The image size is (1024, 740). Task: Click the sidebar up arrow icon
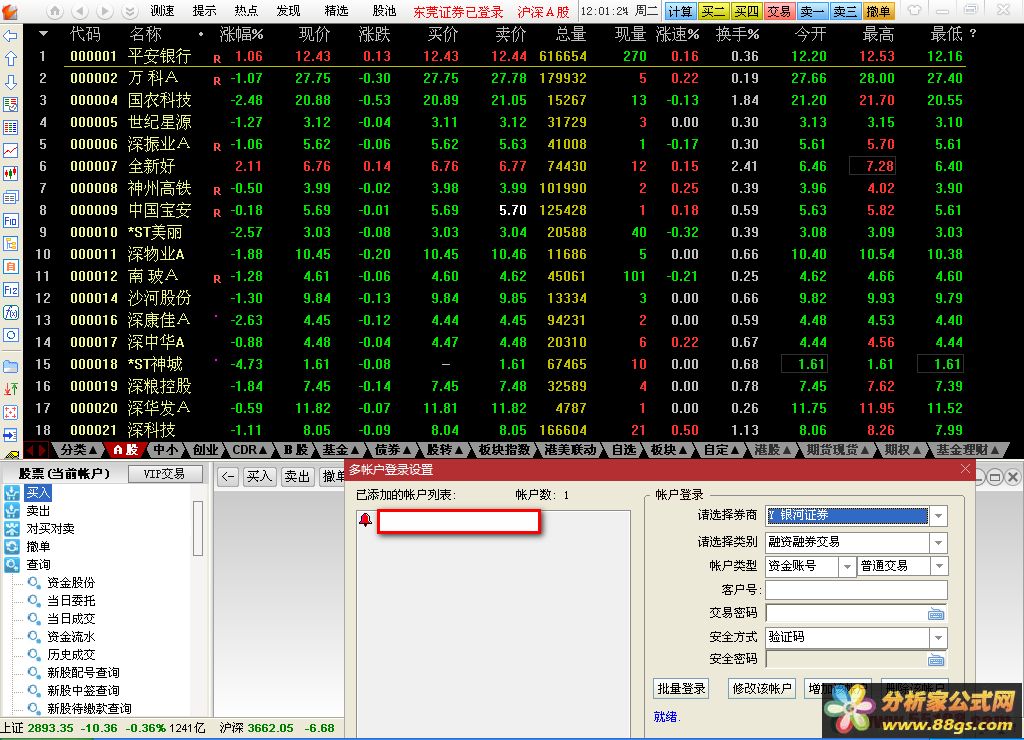(x=10, y=59)
